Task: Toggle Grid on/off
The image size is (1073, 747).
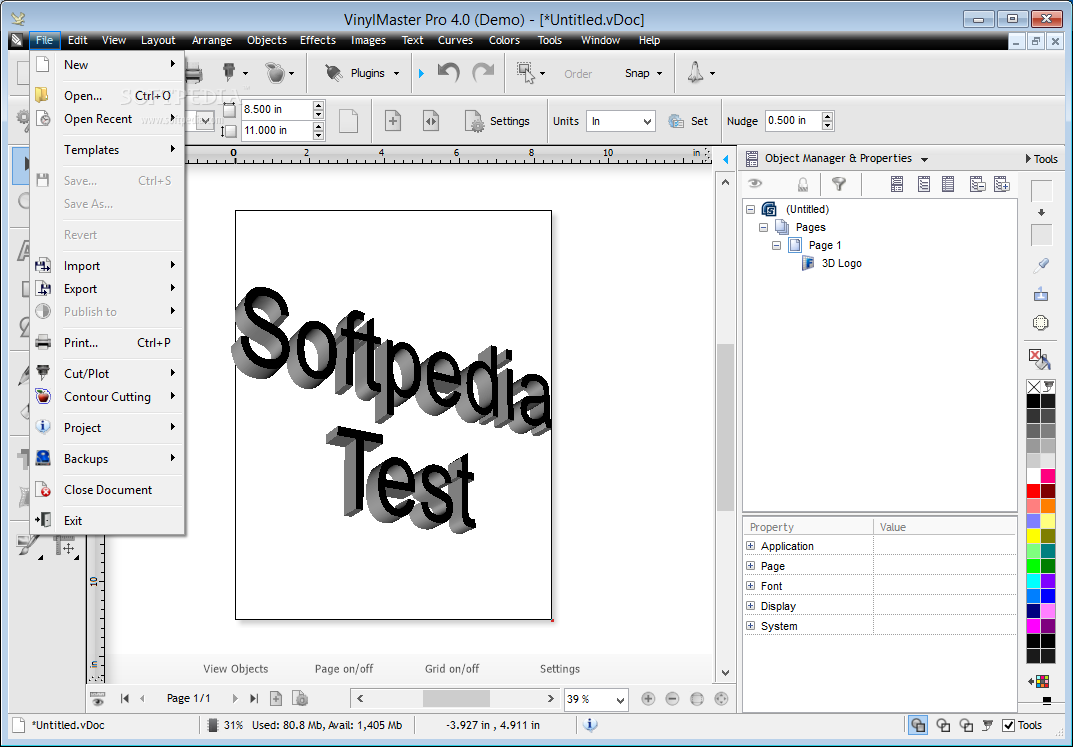Action: pos(452,669)
